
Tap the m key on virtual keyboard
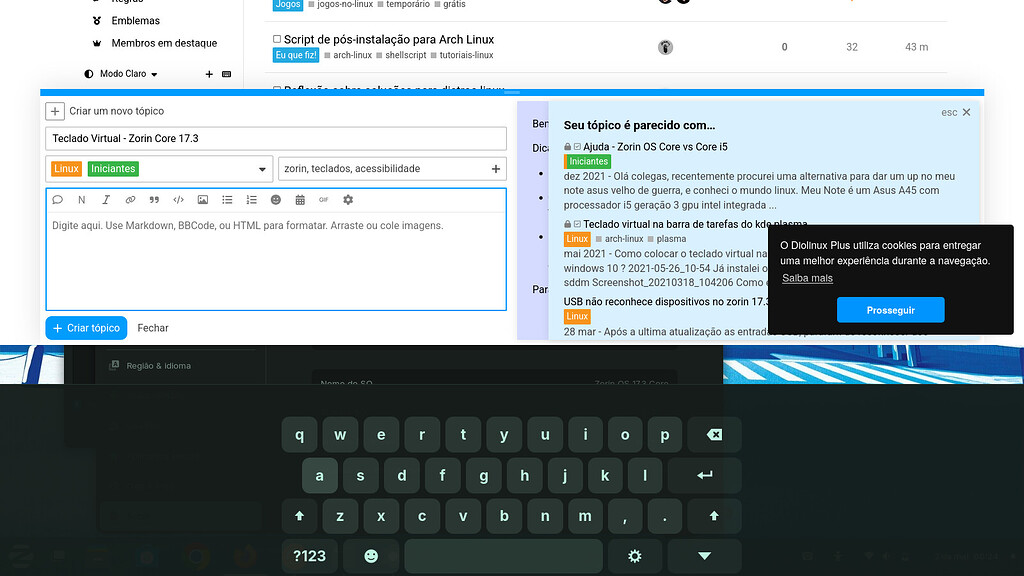(584, 516)
